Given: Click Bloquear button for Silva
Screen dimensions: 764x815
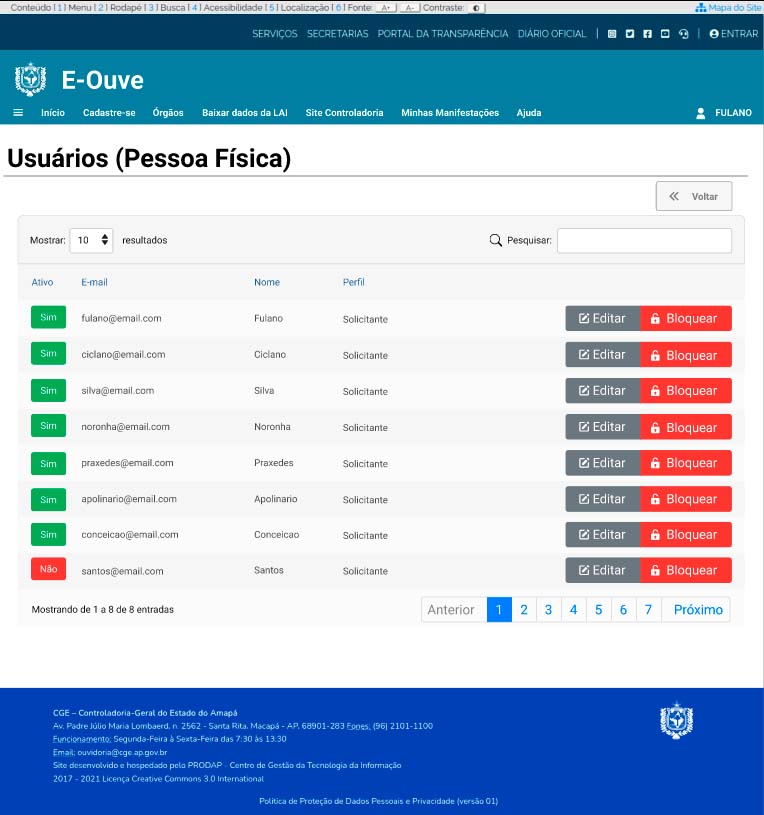Looking at the screenshot, I should click(685, 391).
